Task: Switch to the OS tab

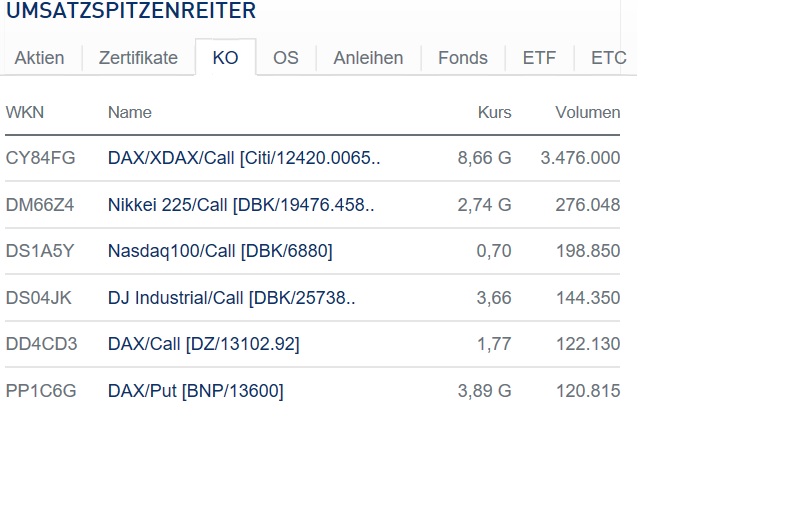Action: coord(286,58)
